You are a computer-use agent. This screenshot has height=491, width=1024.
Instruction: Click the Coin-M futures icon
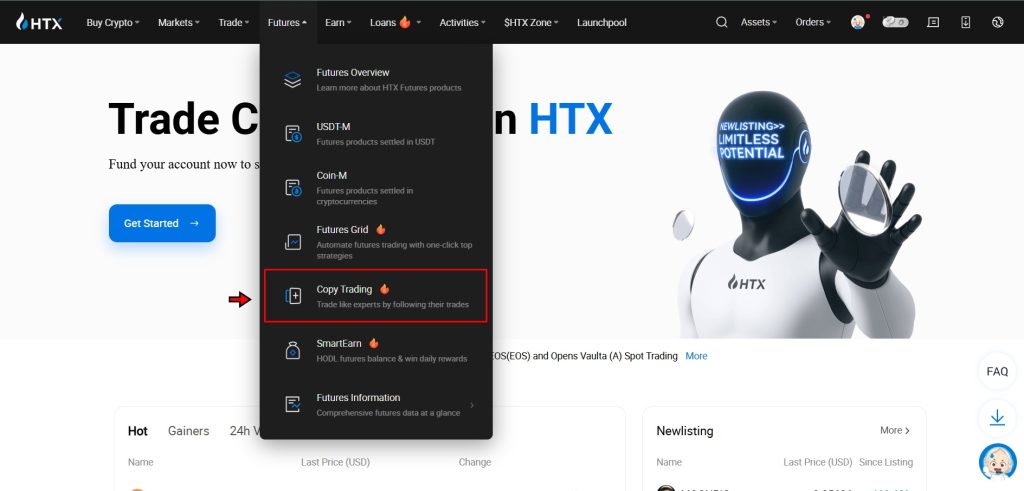(x=293, y=188)
